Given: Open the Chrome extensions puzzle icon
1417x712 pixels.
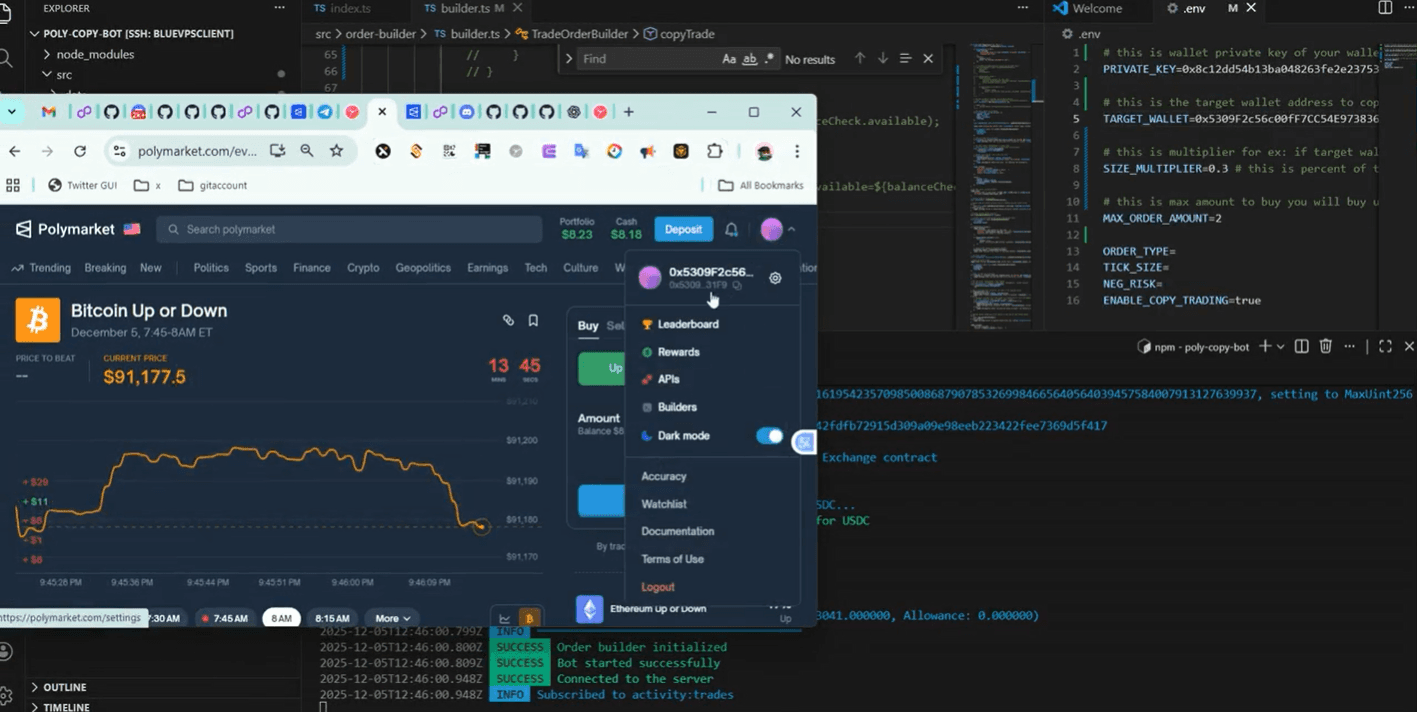Looking at the screenshot, I should [x=714, y=150].
